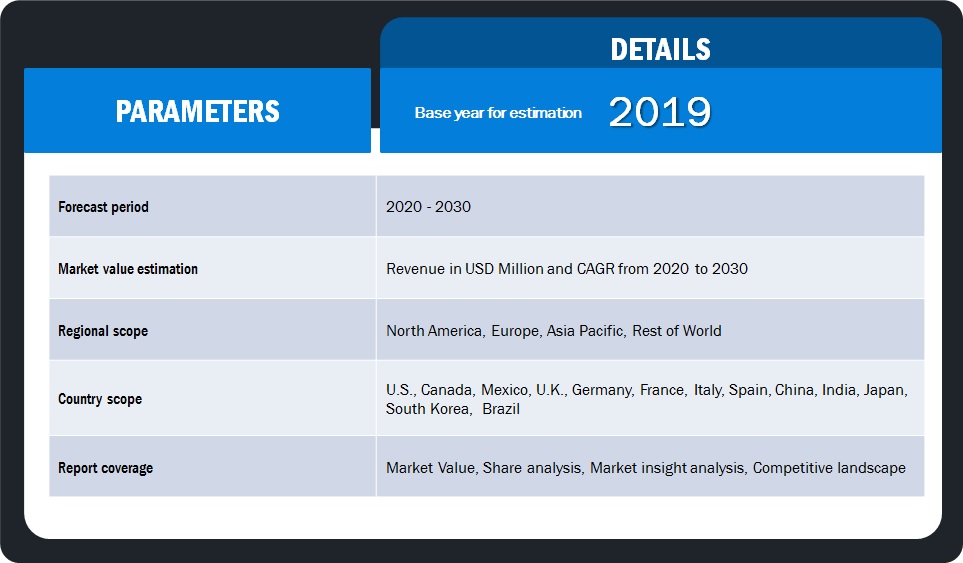Click the large 2019 base year value
The image size is (963, 563).
660,113
